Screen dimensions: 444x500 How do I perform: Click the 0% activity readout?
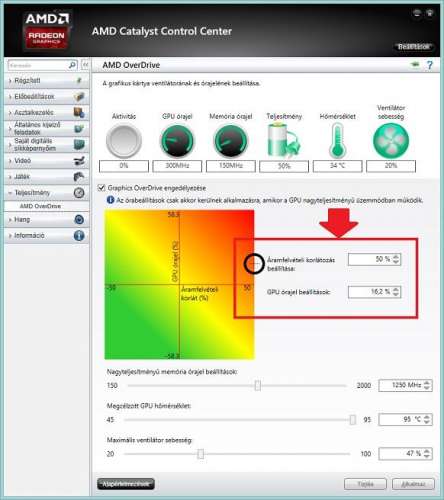tap(124, 166)
